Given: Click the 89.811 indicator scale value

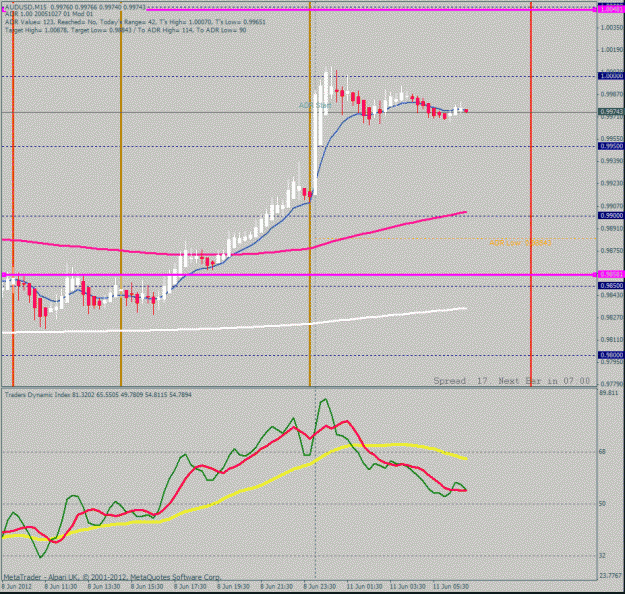Looking at the screenshot, I should point(609,393).
